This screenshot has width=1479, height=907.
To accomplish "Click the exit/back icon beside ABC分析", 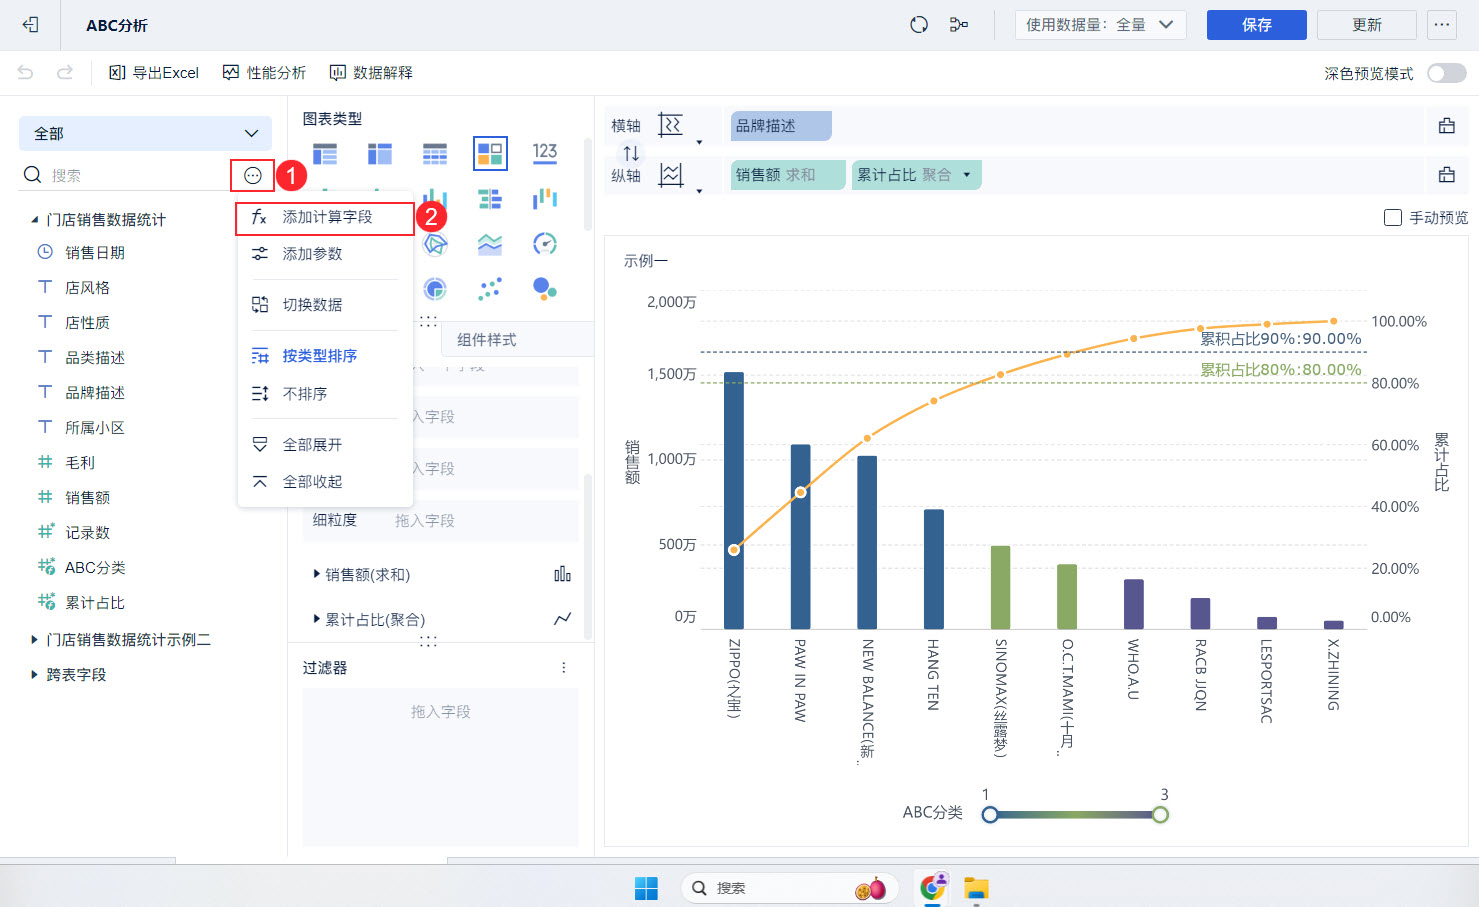I will 30,25.
